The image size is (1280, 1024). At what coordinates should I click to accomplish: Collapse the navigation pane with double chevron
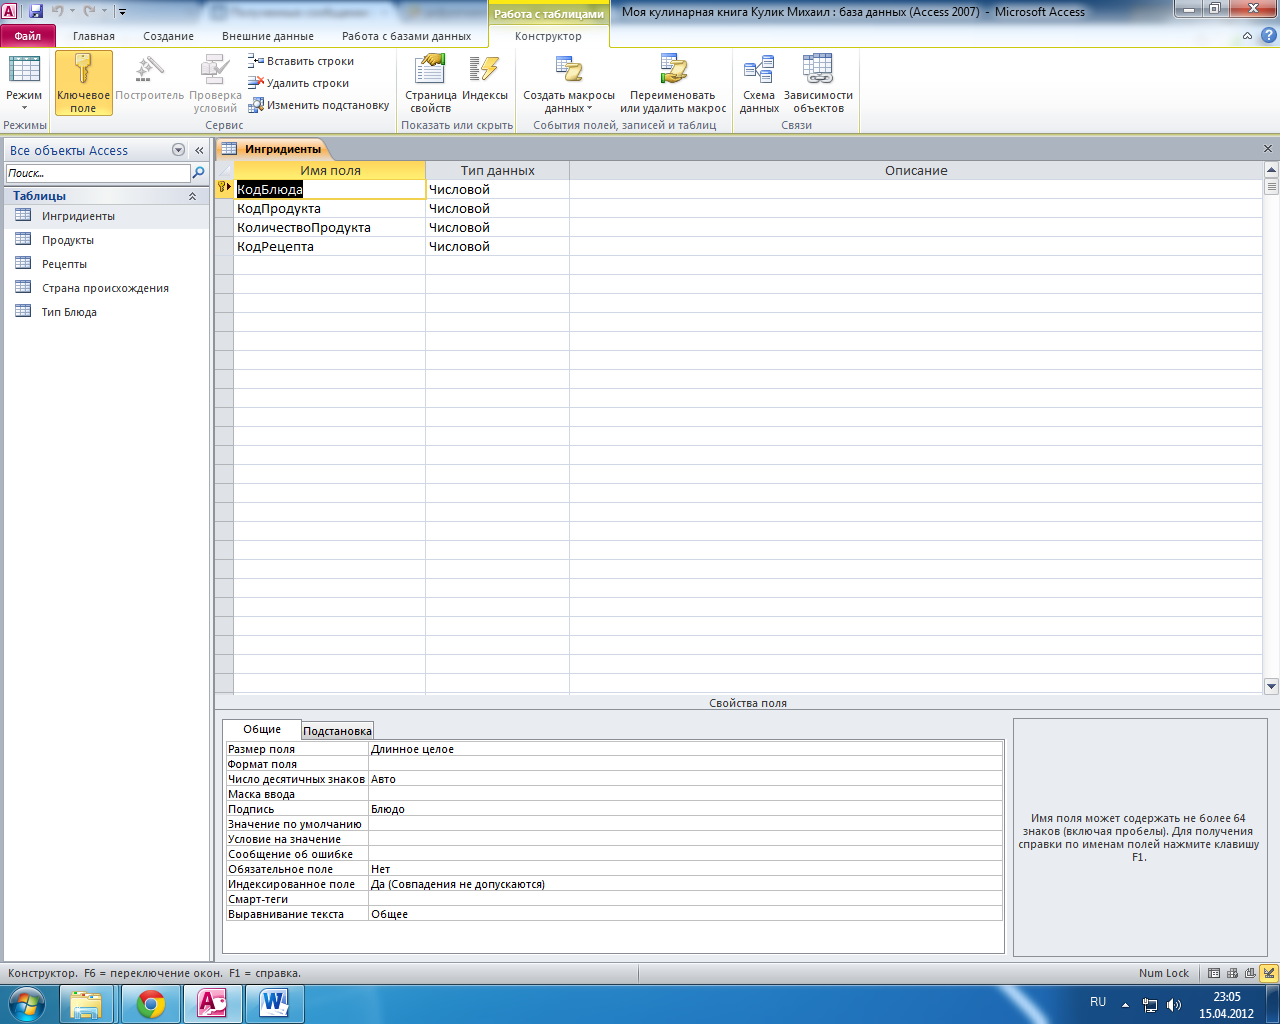[199, 150]
